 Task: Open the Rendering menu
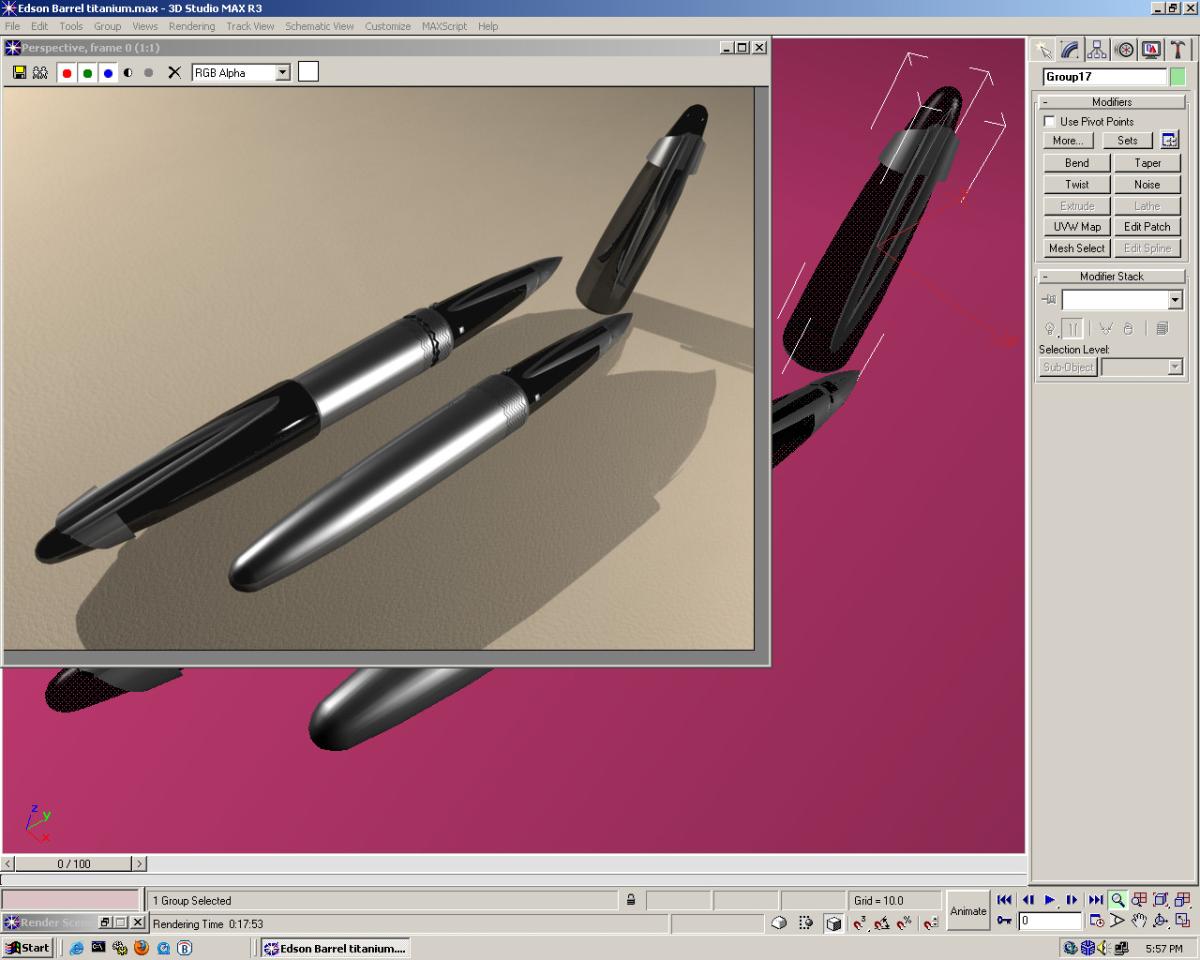click(191, 26)
